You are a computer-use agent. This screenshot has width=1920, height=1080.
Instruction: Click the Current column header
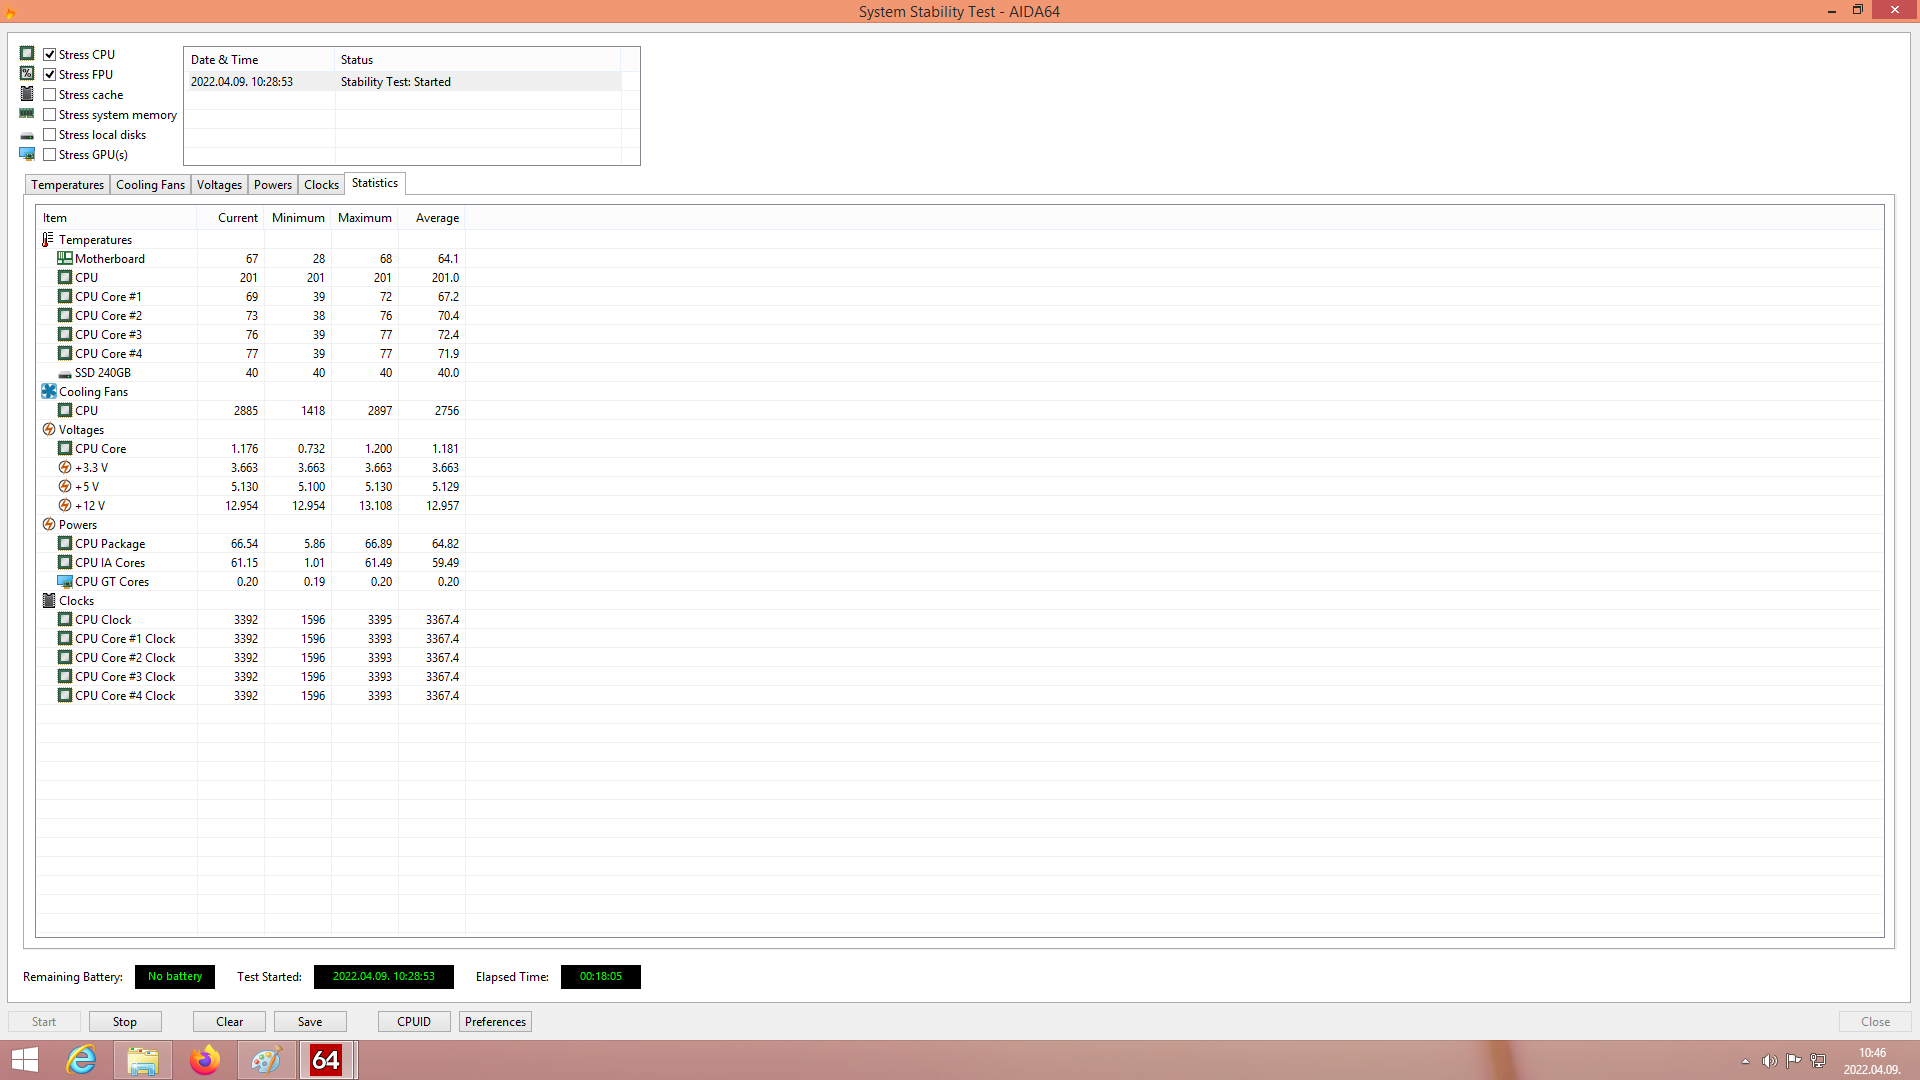231,218
